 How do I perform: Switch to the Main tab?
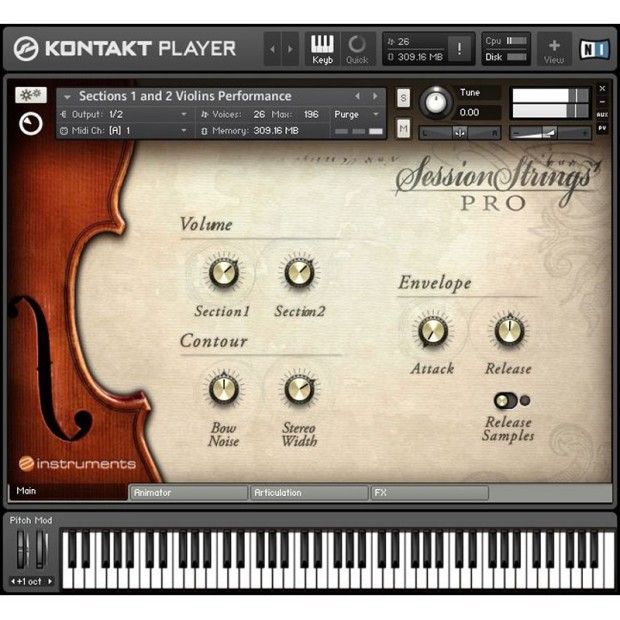pyautogui.click(x=68, y=491)
